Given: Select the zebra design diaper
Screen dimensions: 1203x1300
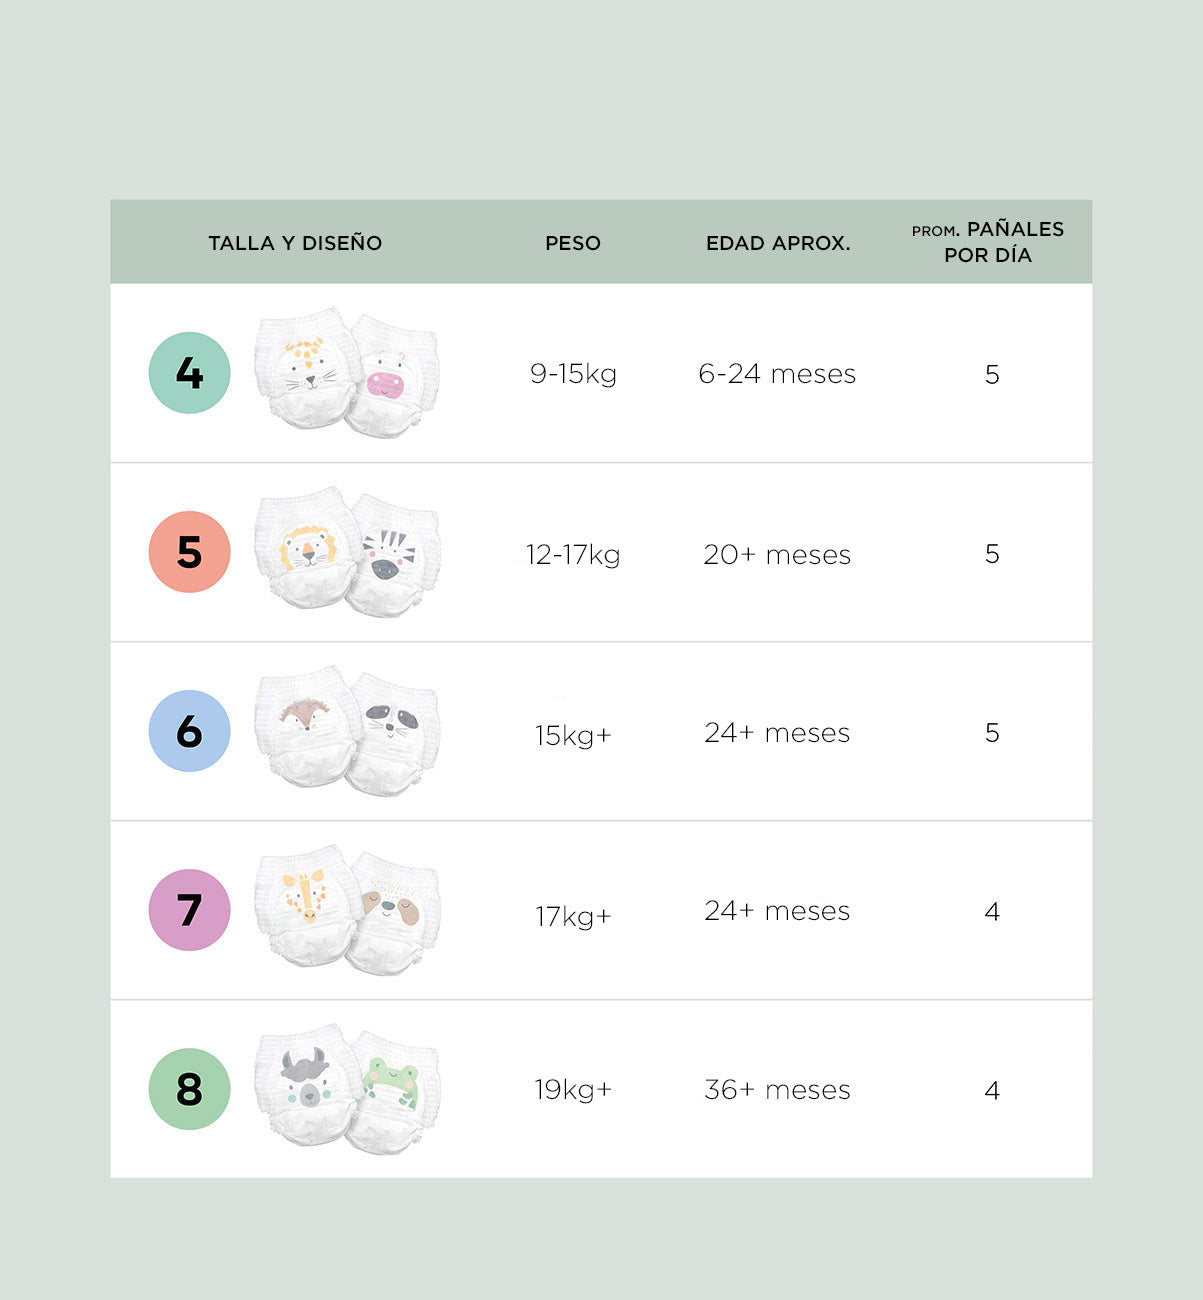Looking at the screenshot, I should pos(390,557).
